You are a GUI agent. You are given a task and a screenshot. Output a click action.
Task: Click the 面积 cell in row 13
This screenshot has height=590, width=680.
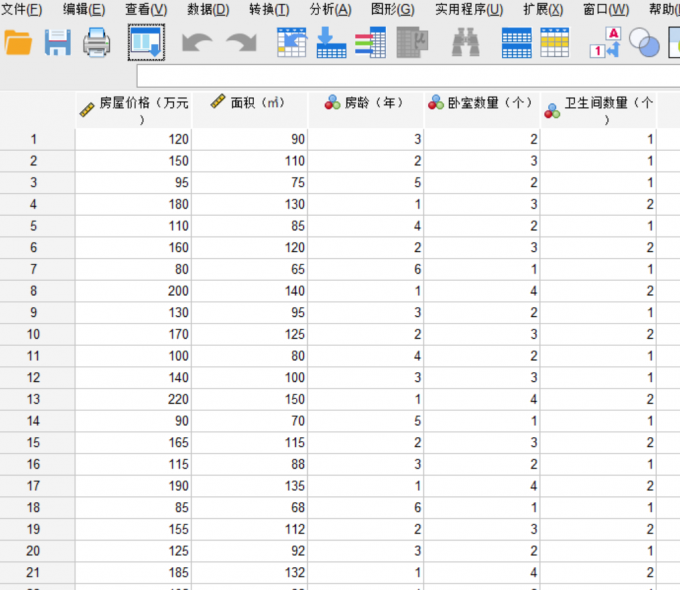click(x=250, y=399)
